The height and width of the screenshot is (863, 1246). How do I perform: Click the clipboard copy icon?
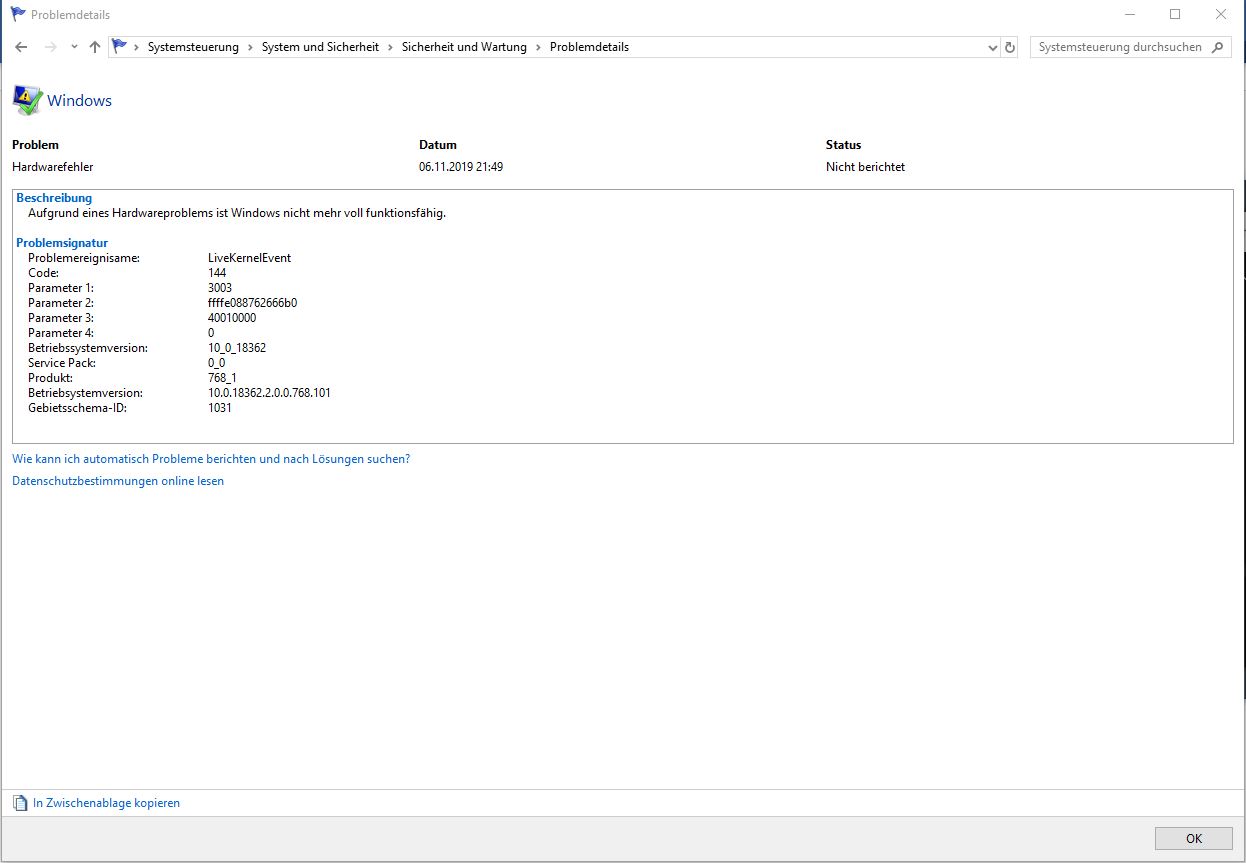20,803
